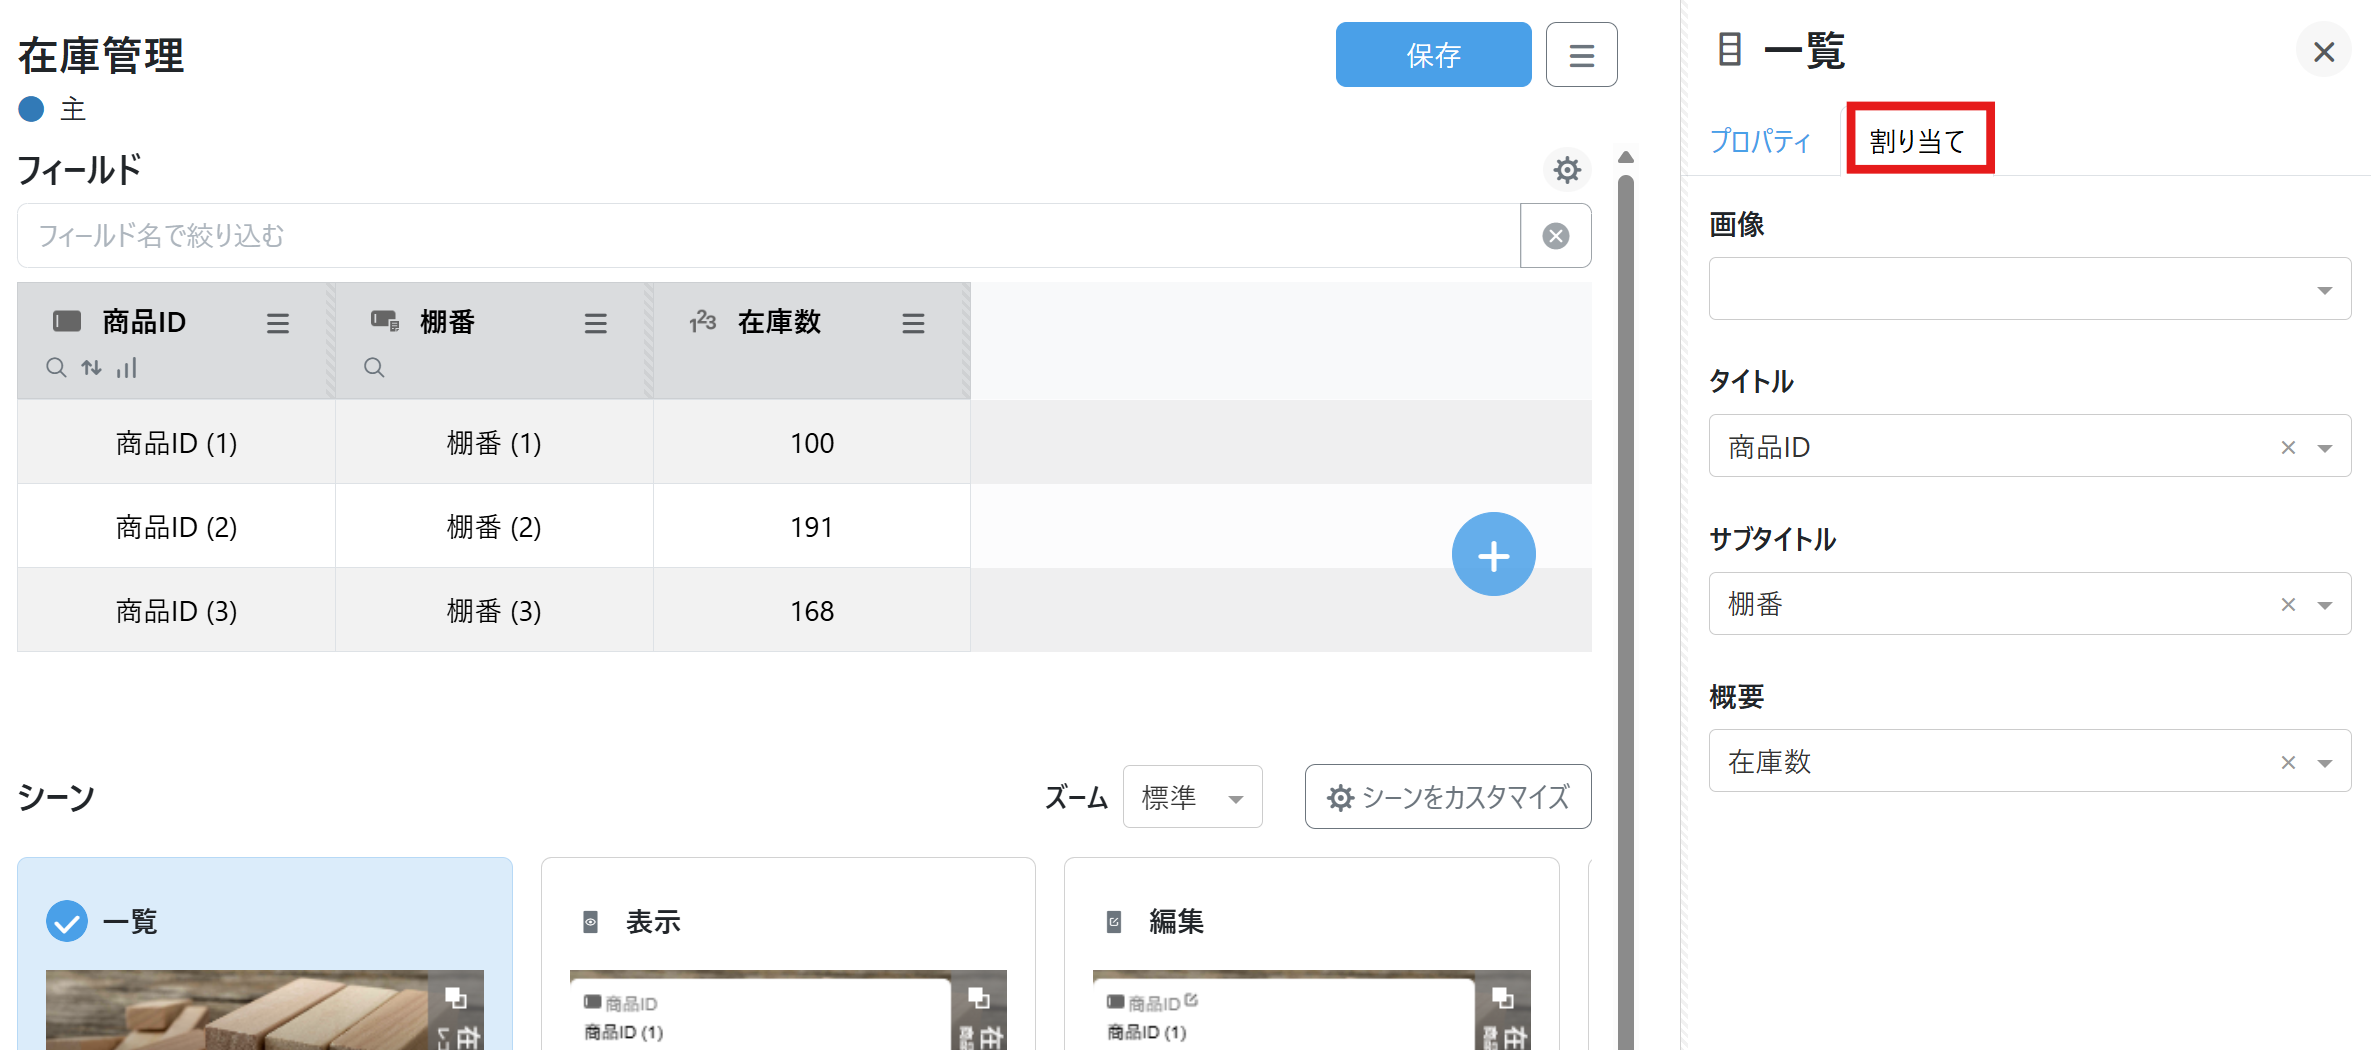Click the sort arrows icon under 商品ID
The height and width of the screenshot is (1050, 2371).
(x=92, y=368)
